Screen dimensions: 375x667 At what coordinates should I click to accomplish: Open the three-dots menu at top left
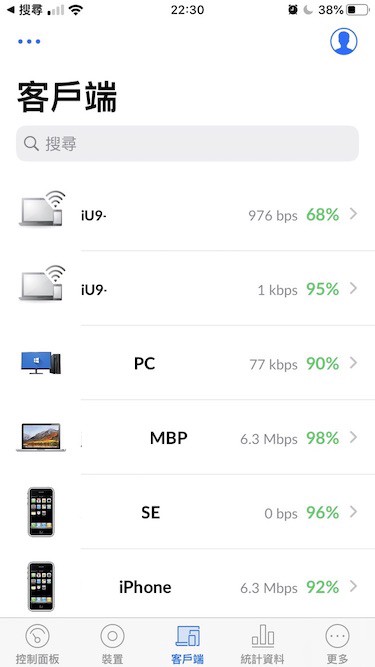click(29, 42)
